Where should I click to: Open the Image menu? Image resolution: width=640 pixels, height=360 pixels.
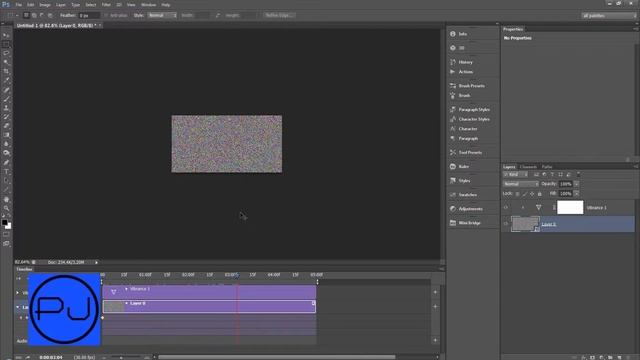pos(45,5)
